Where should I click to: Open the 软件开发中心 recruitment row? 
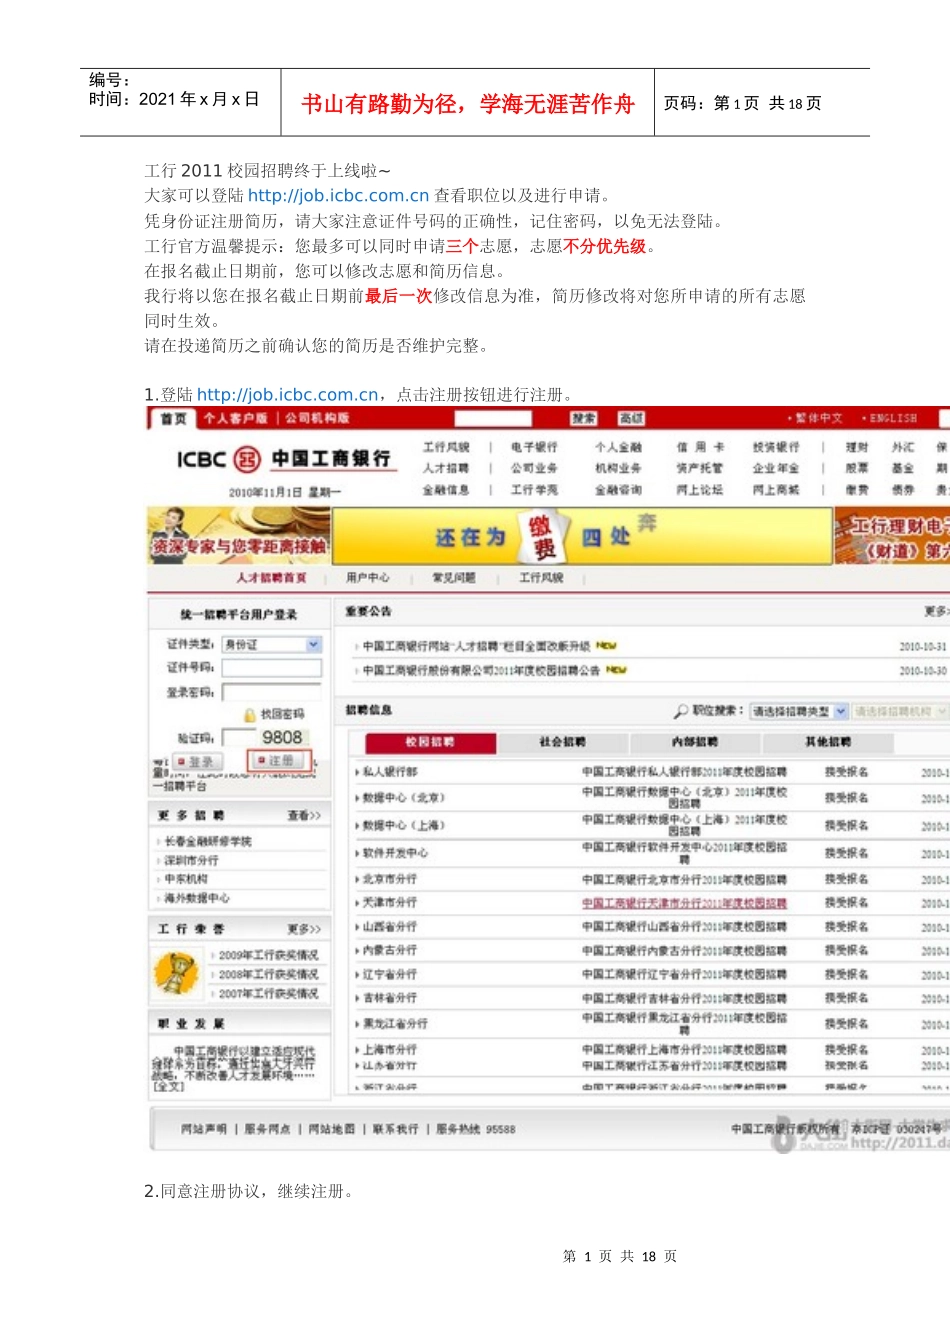[395, 853]
